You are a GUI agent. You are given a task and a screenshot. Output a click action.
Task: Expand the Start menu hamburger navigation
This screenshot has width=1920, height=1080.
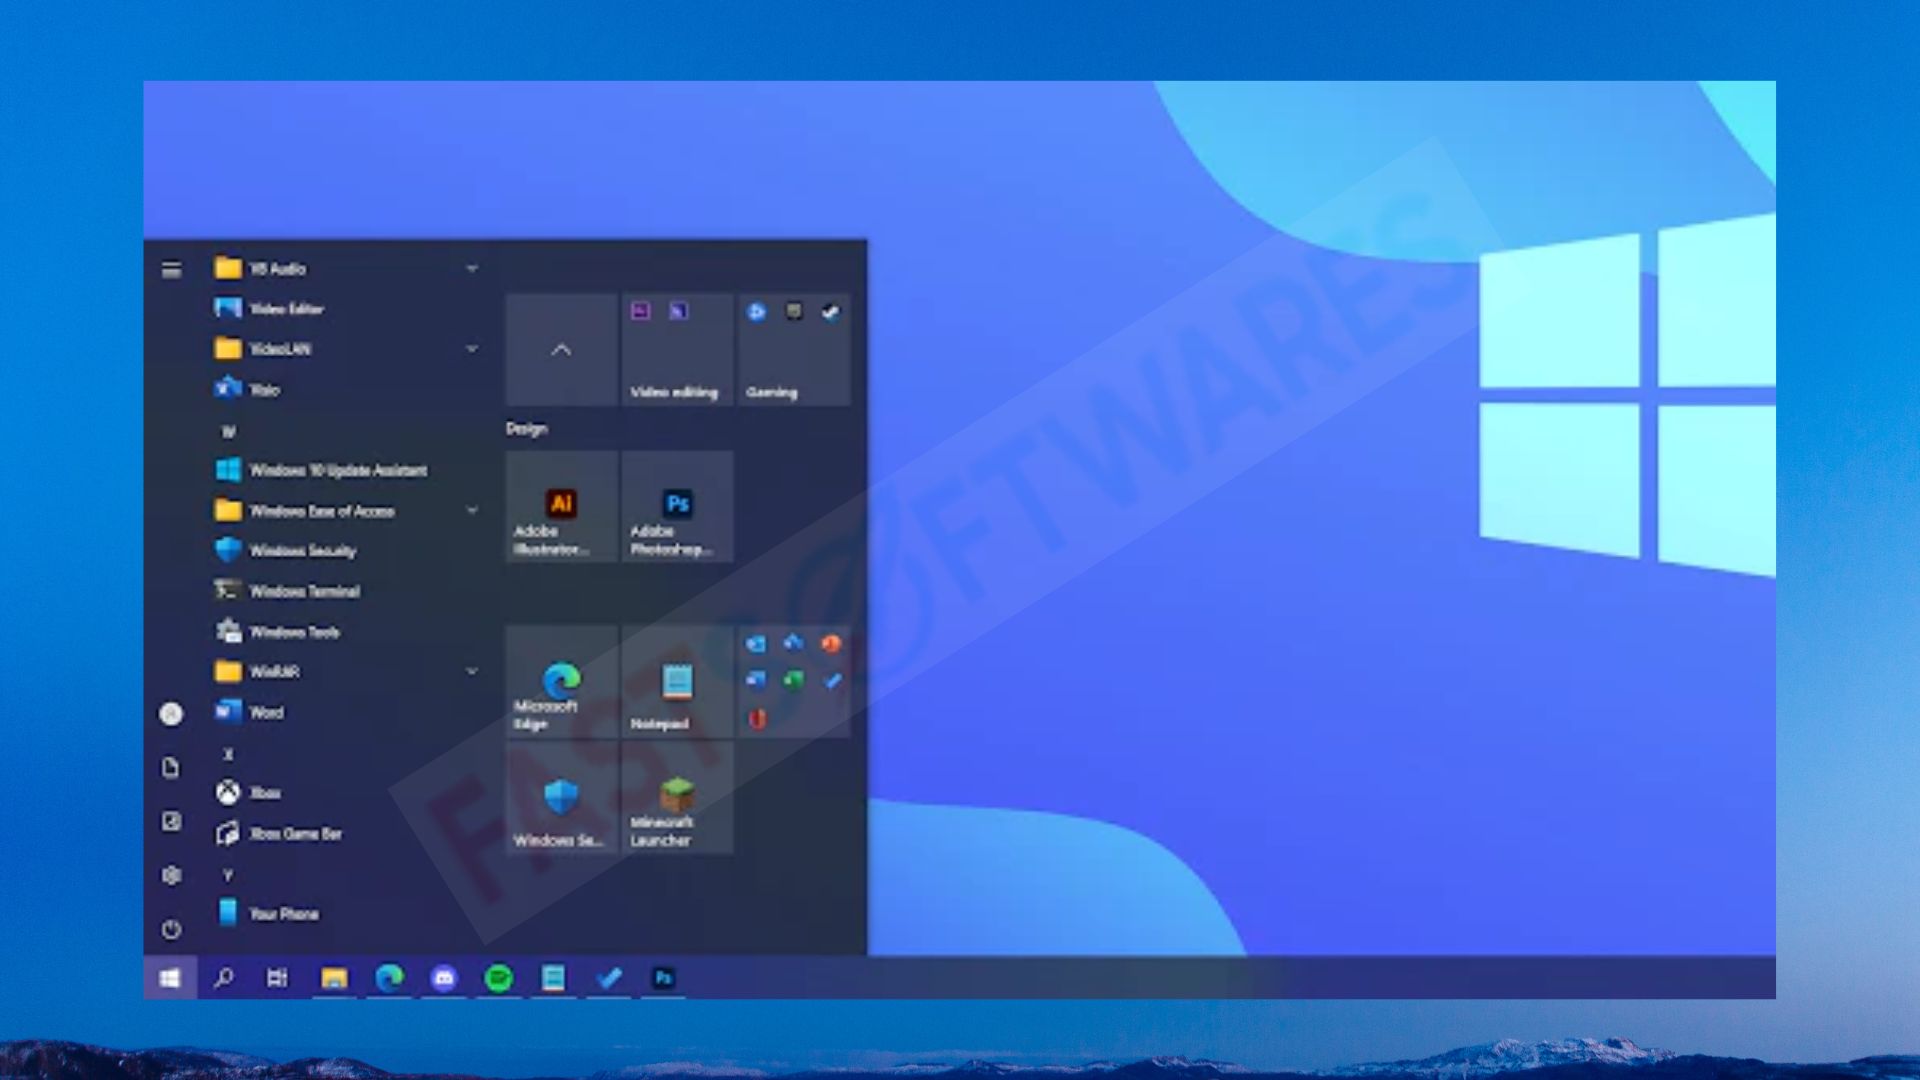click(x=171, y=269)
